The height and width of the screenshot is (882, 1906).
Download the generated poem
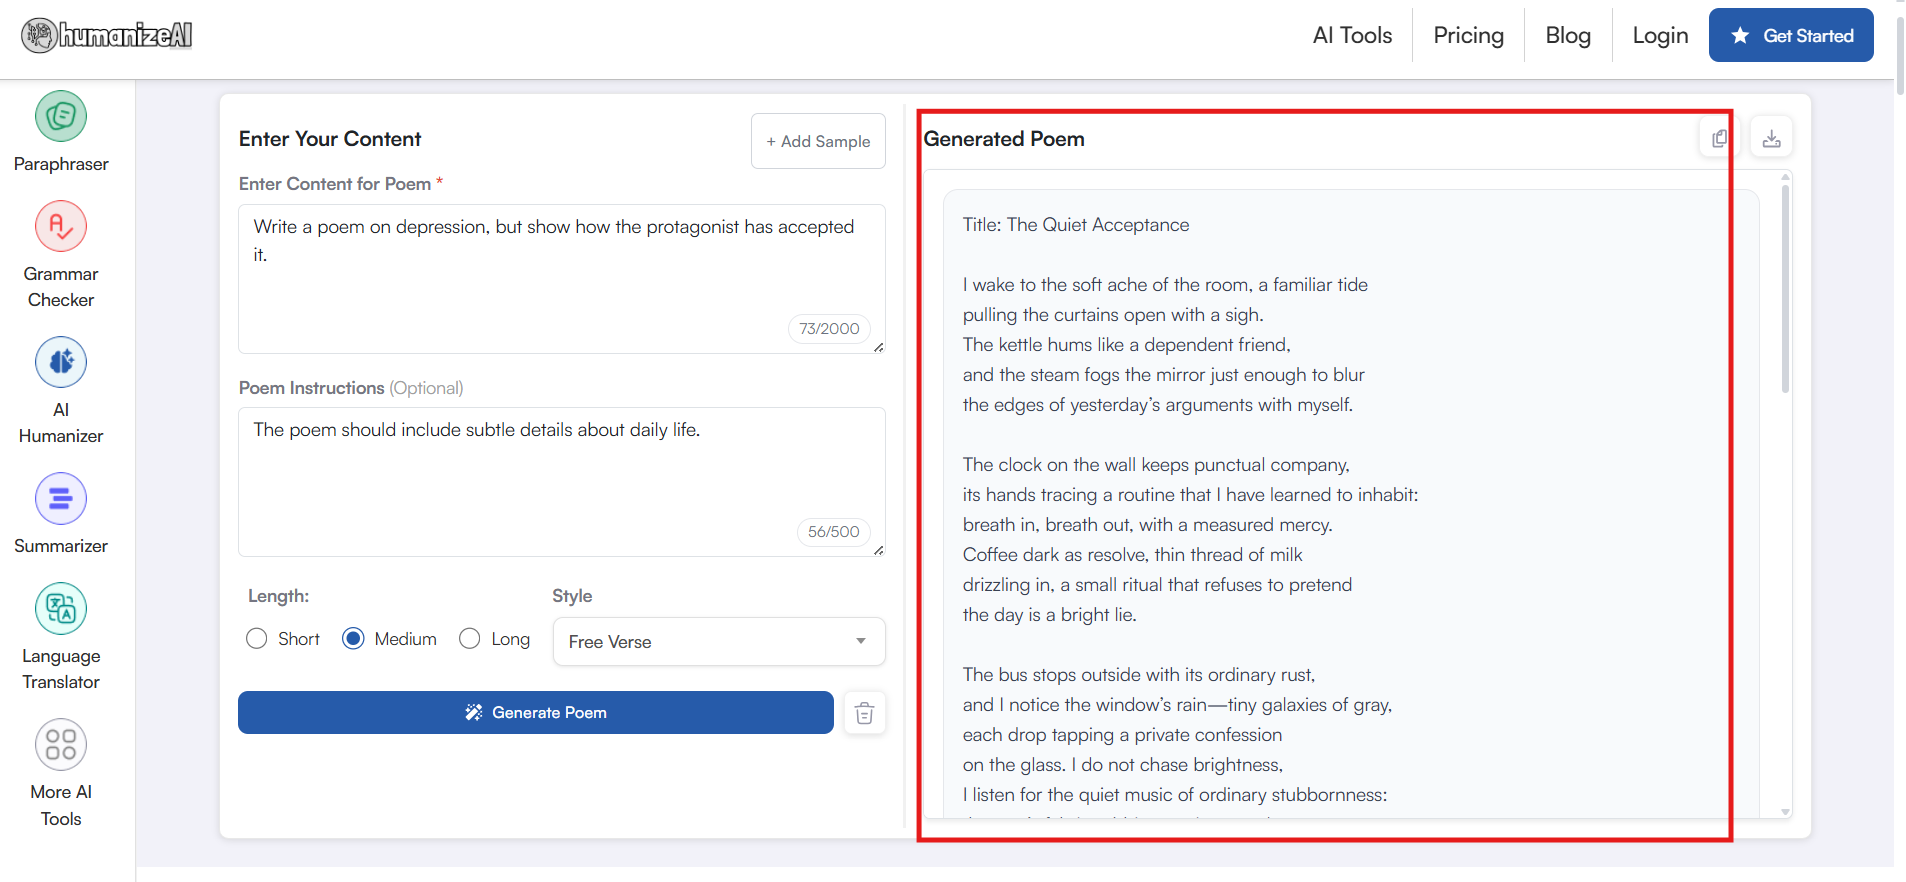click(1771, 139)
